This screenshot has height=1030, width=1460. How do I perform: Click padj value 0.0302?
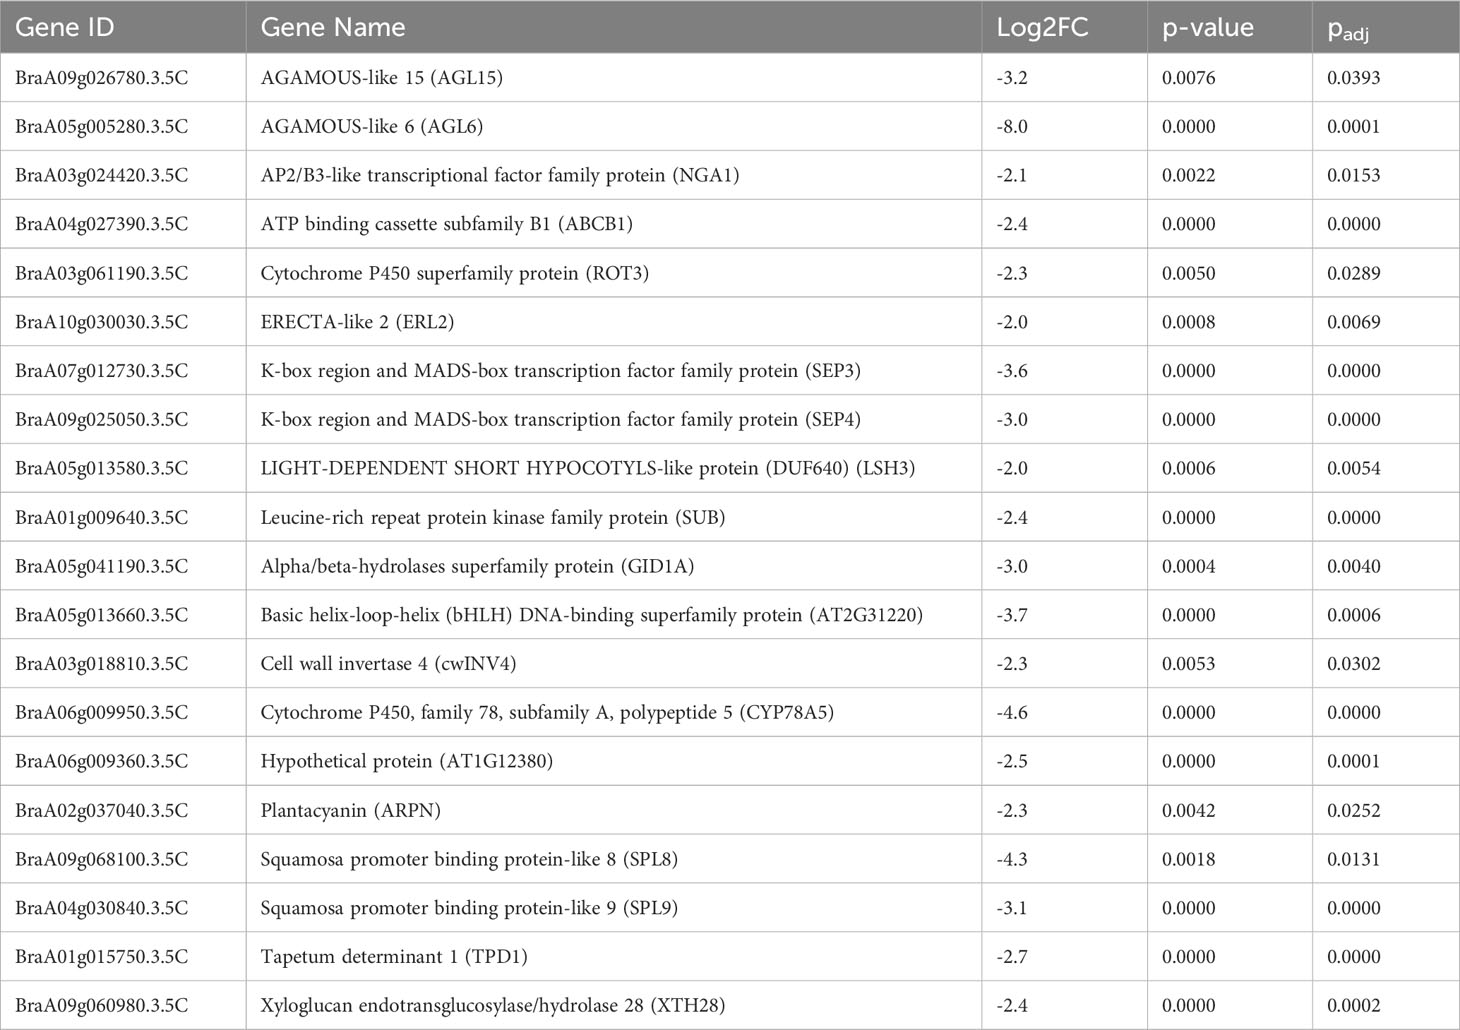tap(1353, 665)
